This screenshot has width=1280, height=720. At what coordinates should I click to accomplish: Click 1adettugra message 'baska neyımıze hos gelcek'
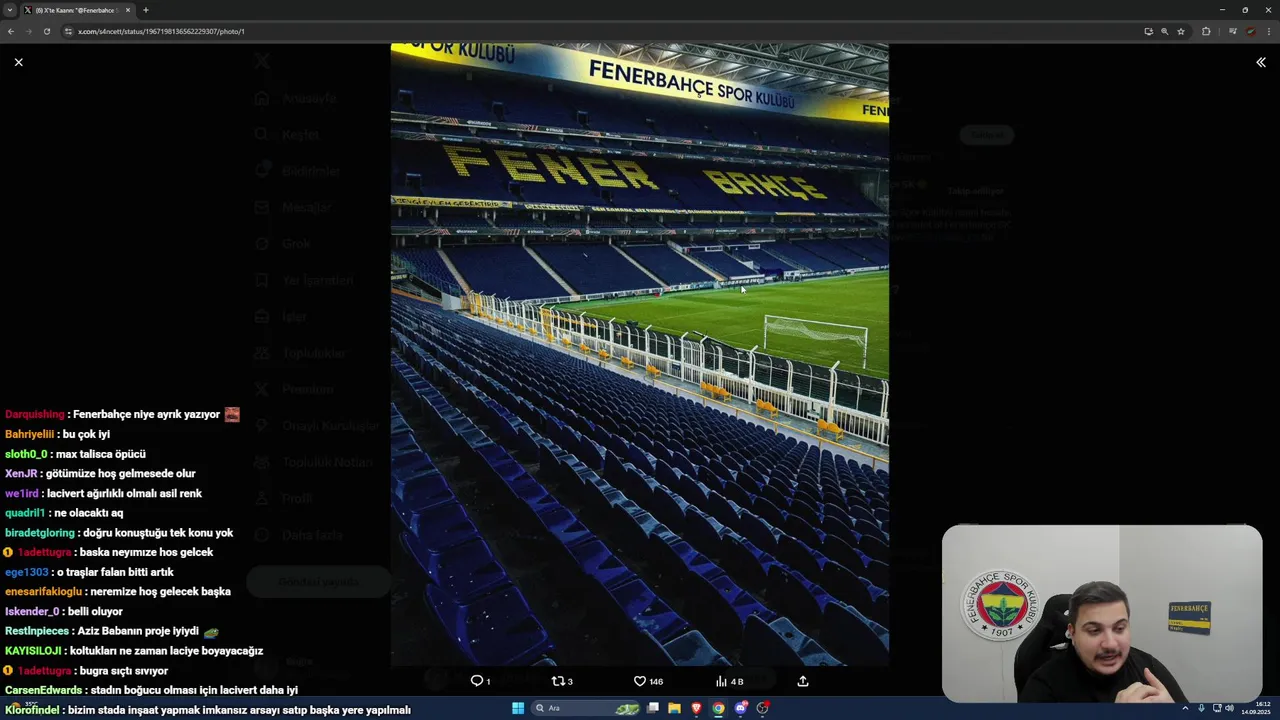pos(146,552)
